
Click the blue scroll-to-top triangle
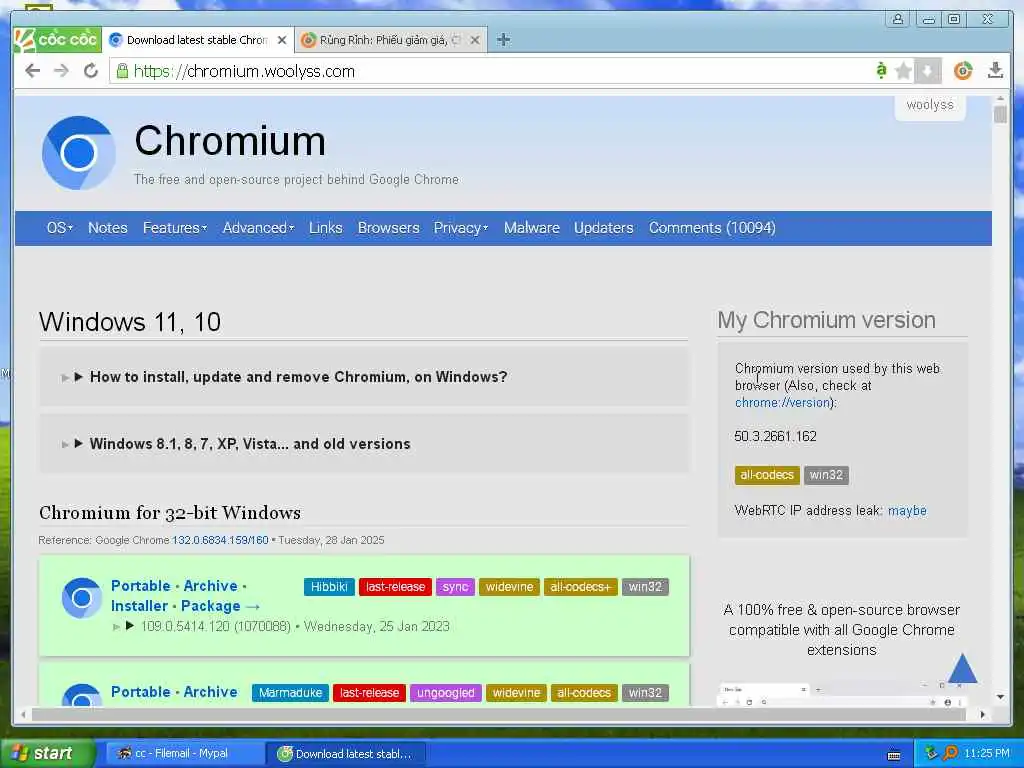tap(963, 667)
